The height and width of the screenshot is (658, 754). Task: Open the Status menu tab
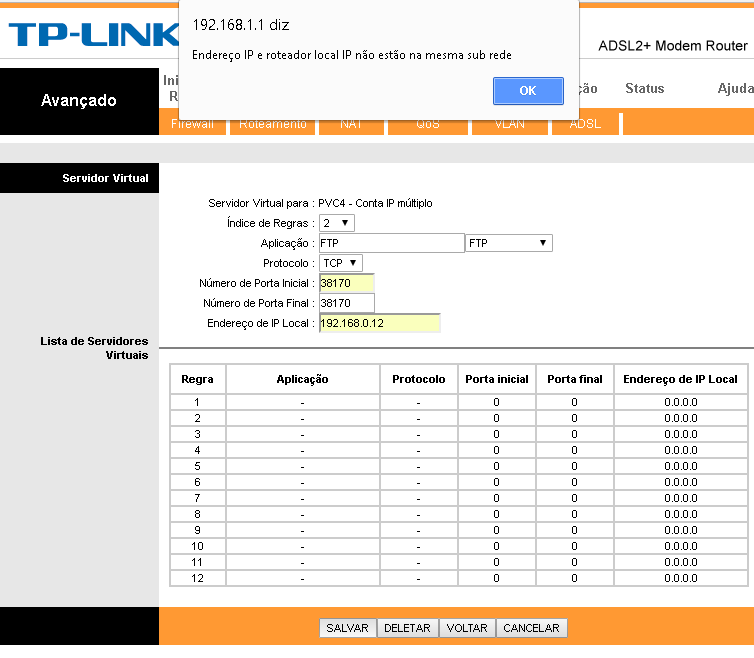pyautogui.click(x=644, y=89)
